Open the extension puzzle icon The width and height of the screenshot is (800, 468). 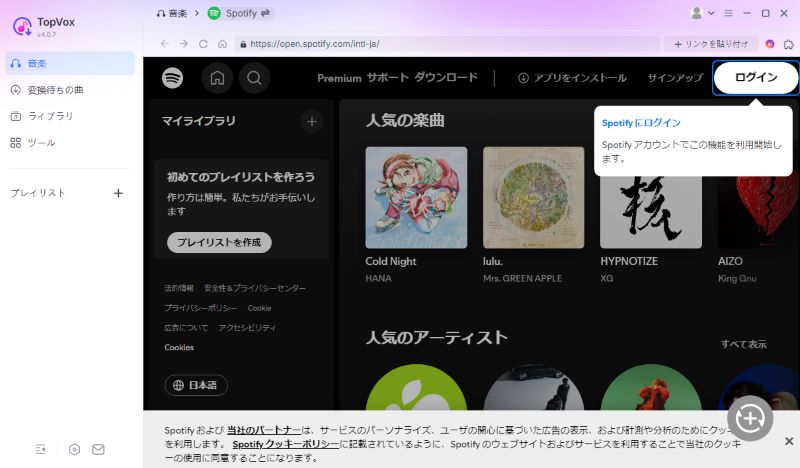click(x=789, y=44)
